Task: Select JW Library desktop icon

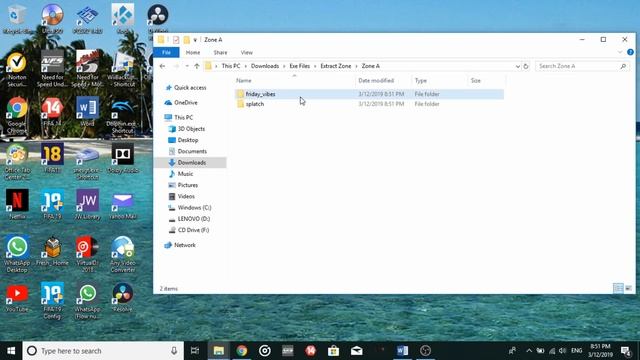Action: (x=87, y=204)
